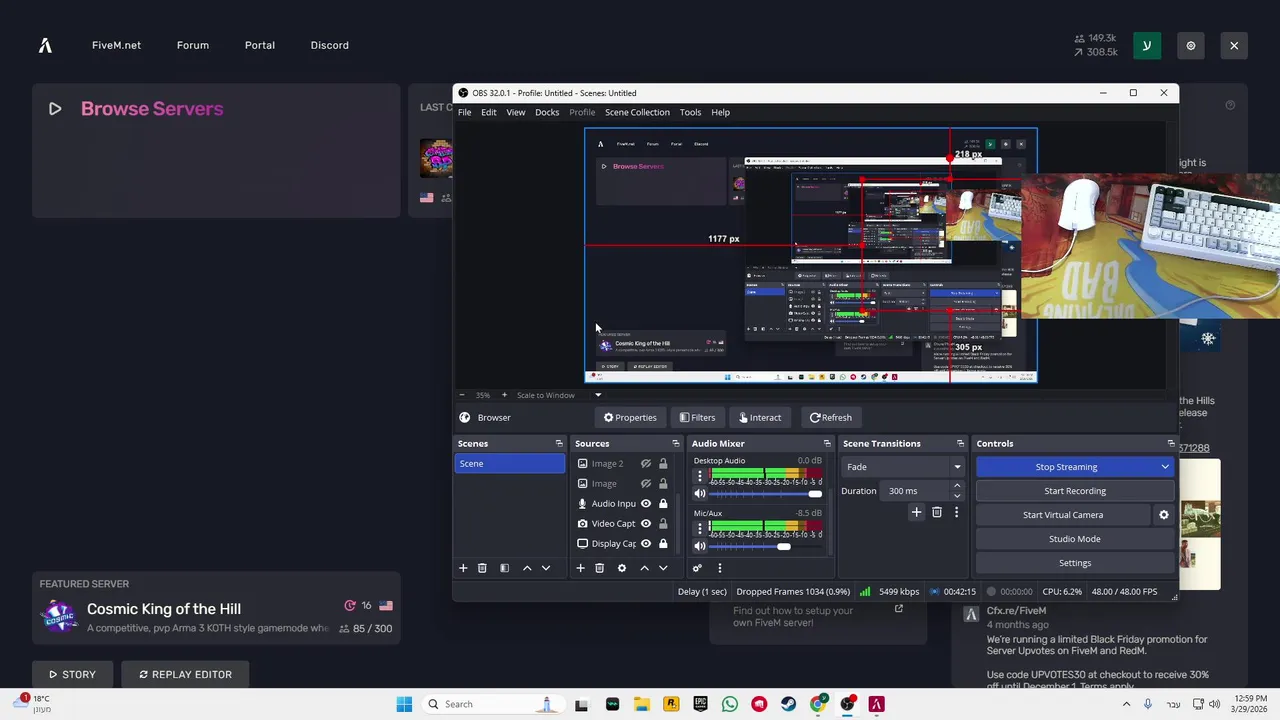Open the Scene Collection menu
The image size is (1280, 720).
pyautogui.click(x=637, y=112)
